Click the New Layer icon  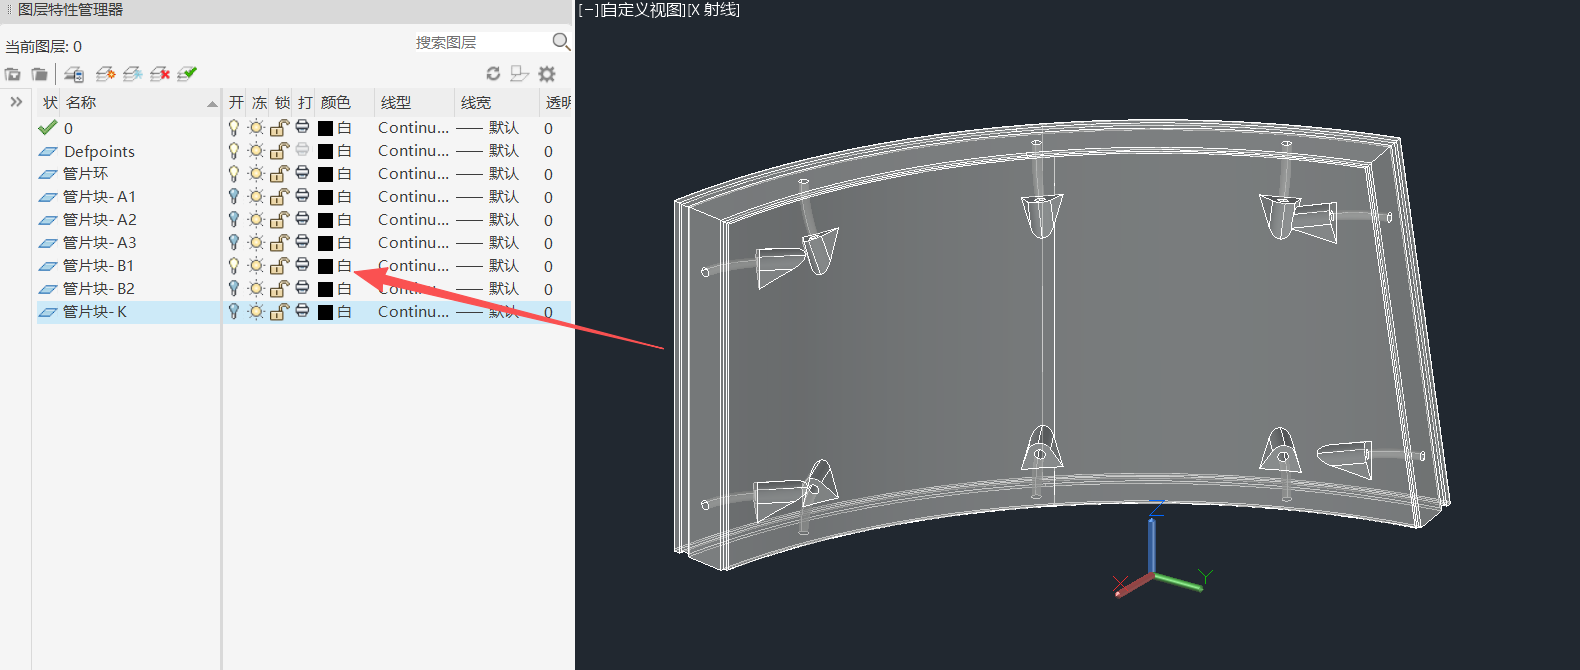click(105, 74)
